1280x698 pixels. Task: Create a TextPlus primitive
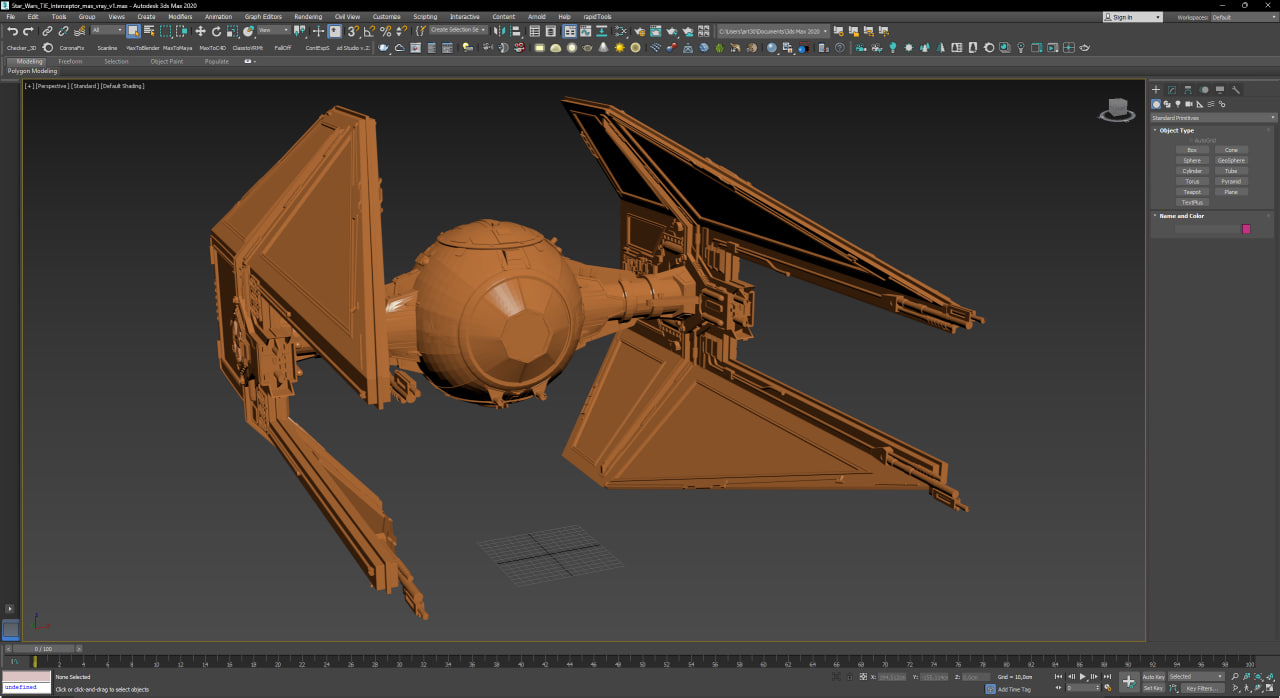tap(1192, 202)
